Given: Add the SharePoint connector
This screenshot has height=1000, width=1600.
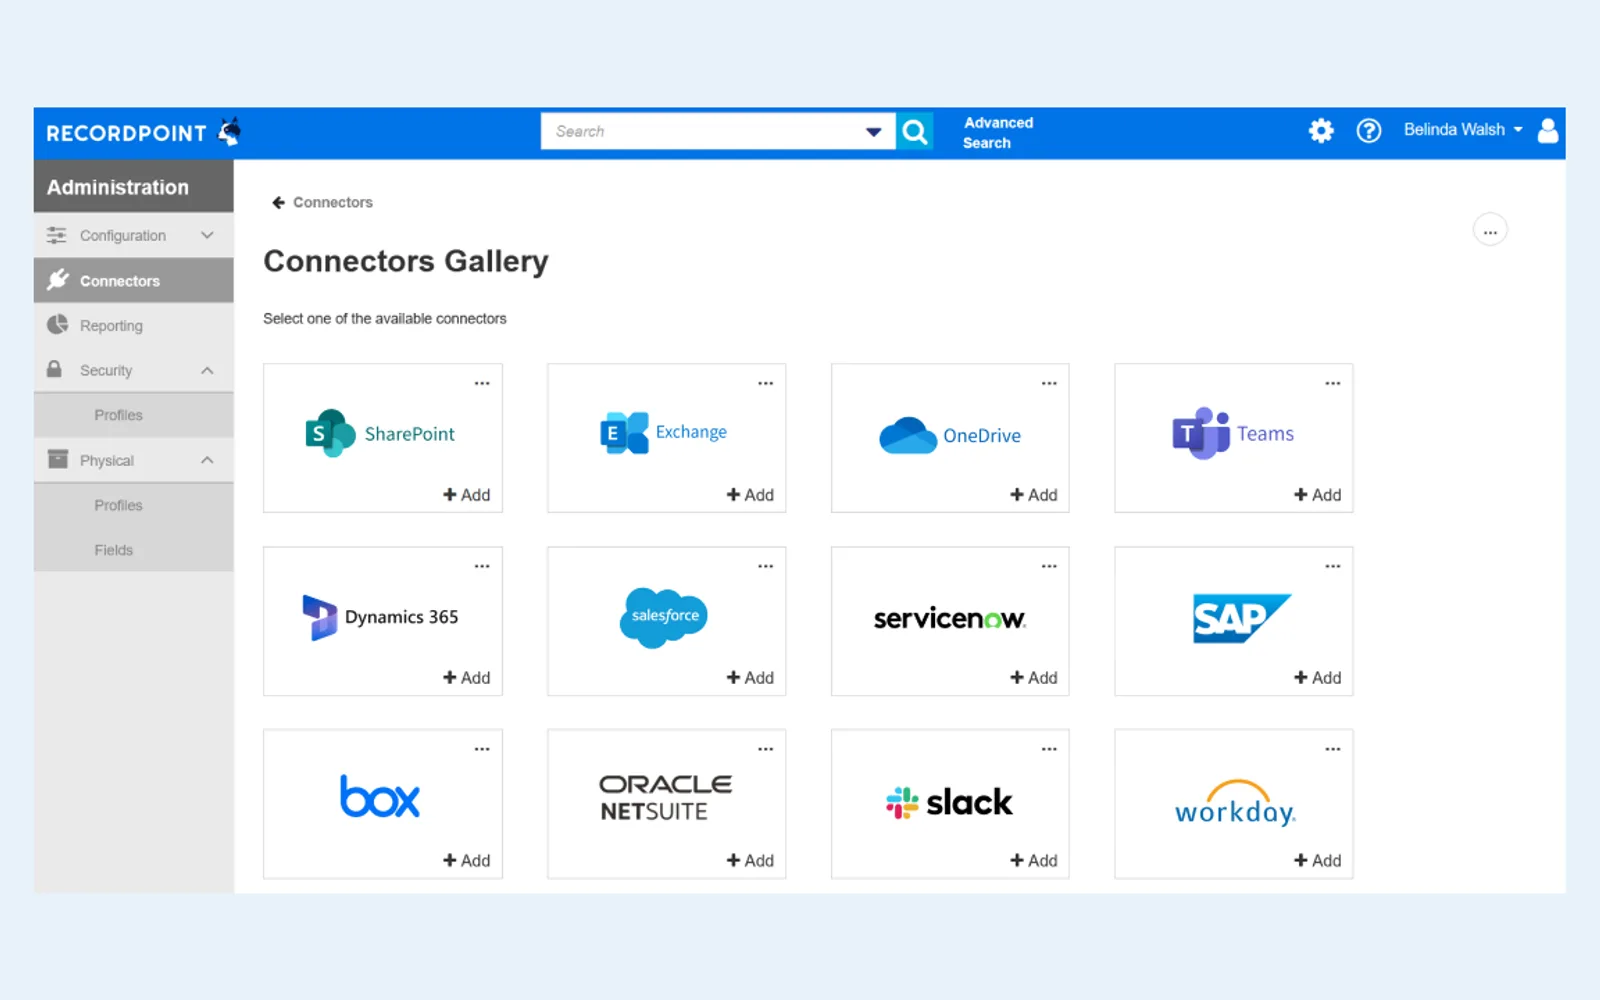Looking at the screenshot, I should point(467,495).
